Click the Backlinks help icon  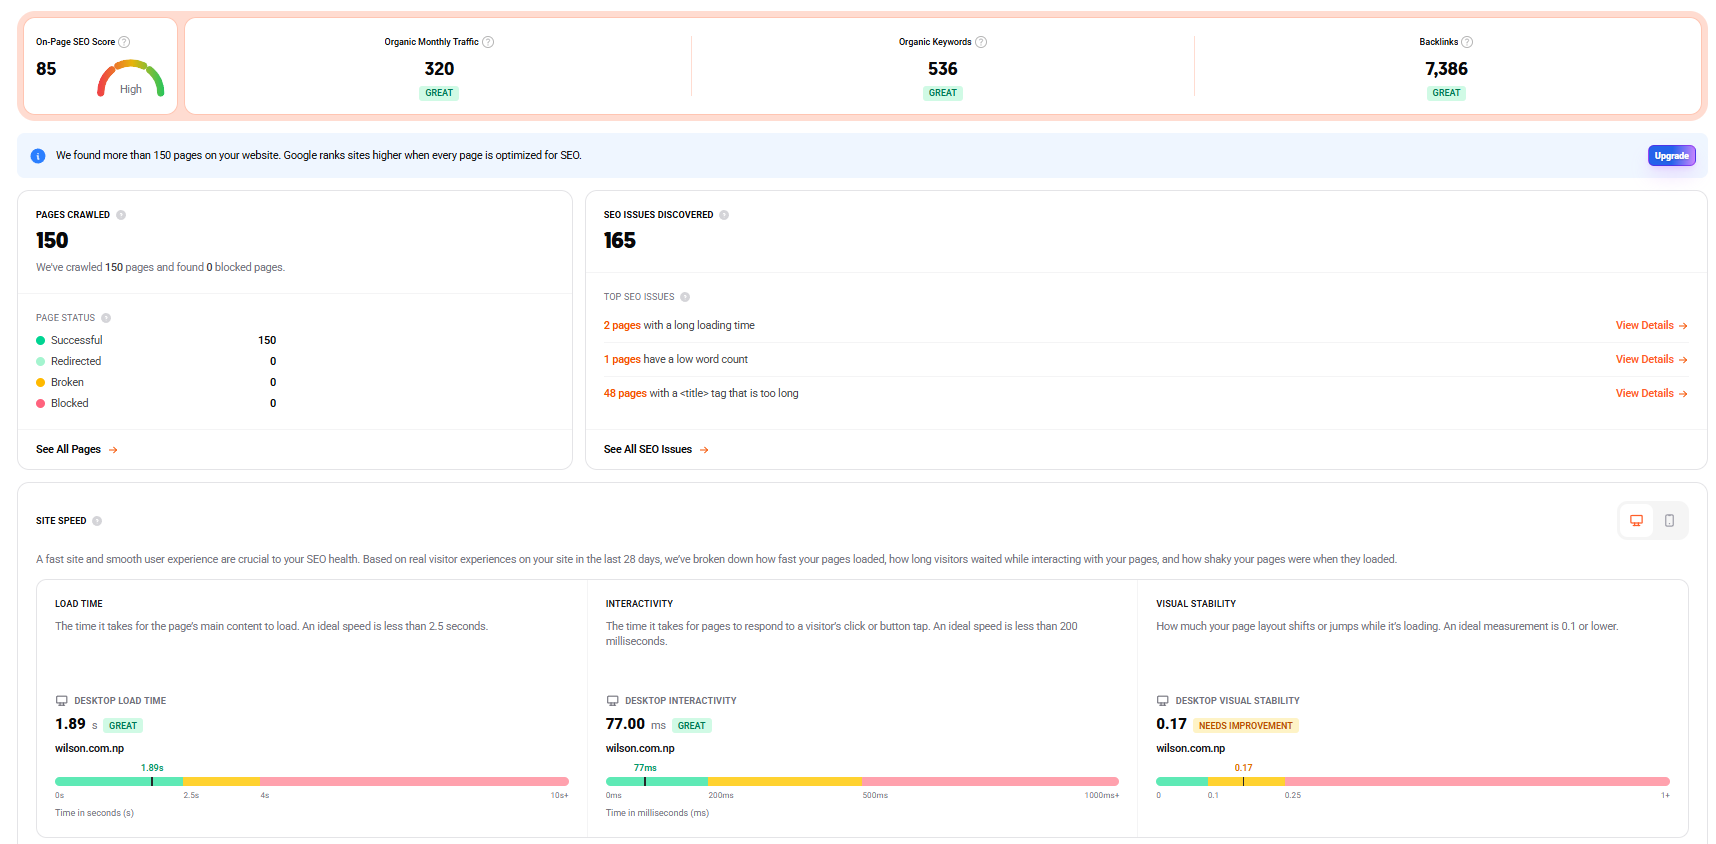coord(1467,42)
